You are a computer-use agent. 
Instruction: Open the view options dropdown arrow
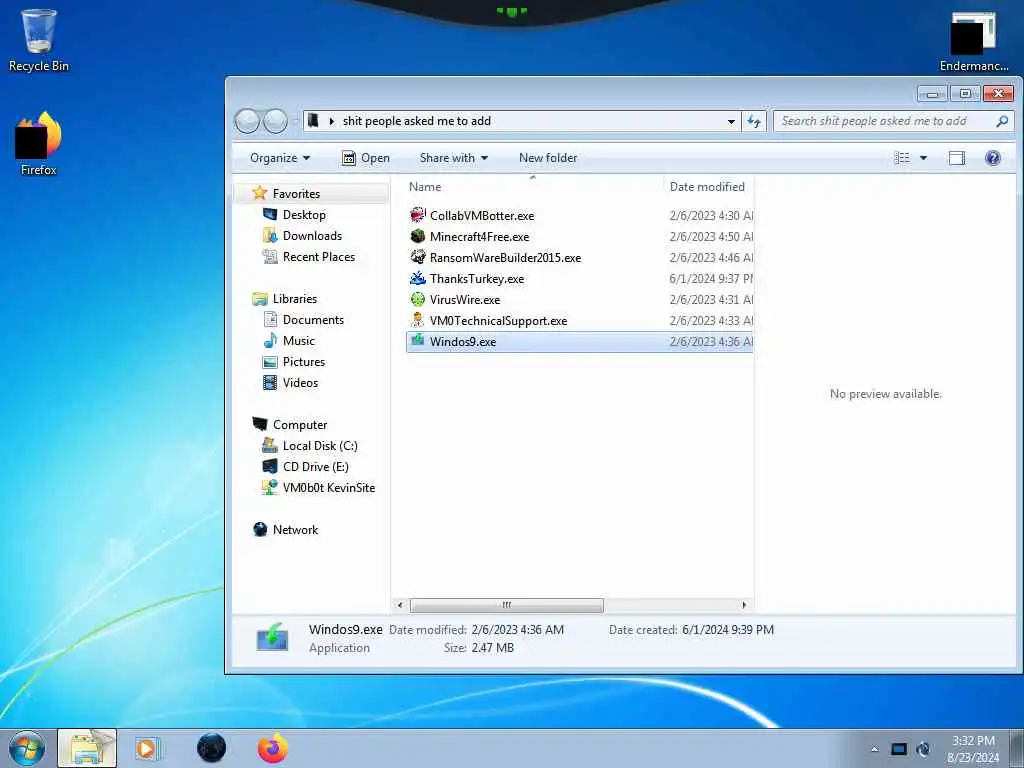point(923,158)
